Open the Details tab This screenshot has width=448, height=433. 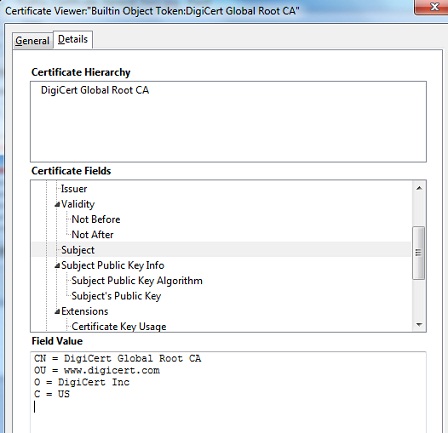click(73, 40)
